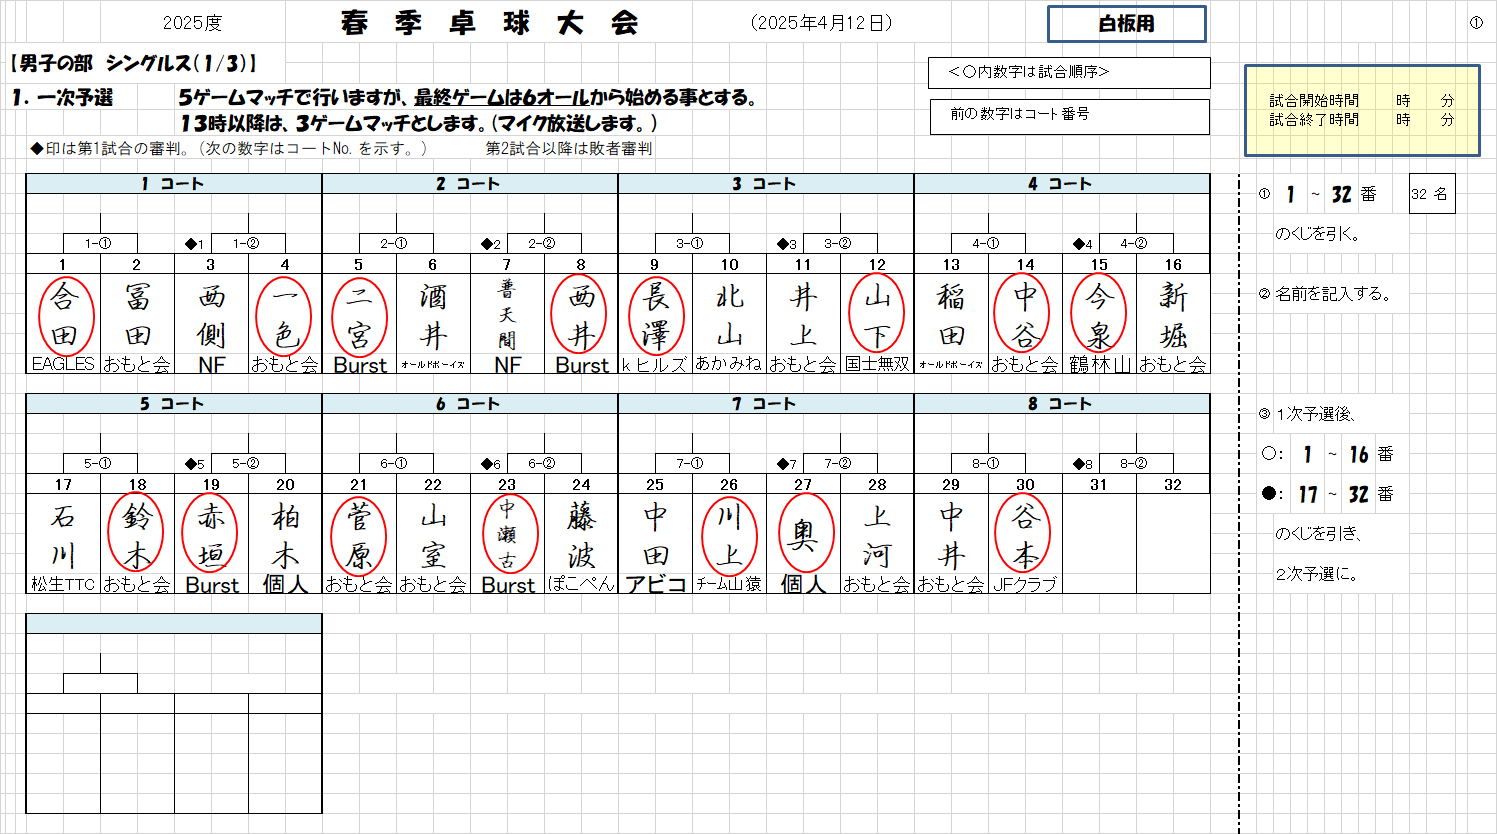Click the 2025度 year label
Screen dimensions: 1497x834
click(x=192, y=23)
